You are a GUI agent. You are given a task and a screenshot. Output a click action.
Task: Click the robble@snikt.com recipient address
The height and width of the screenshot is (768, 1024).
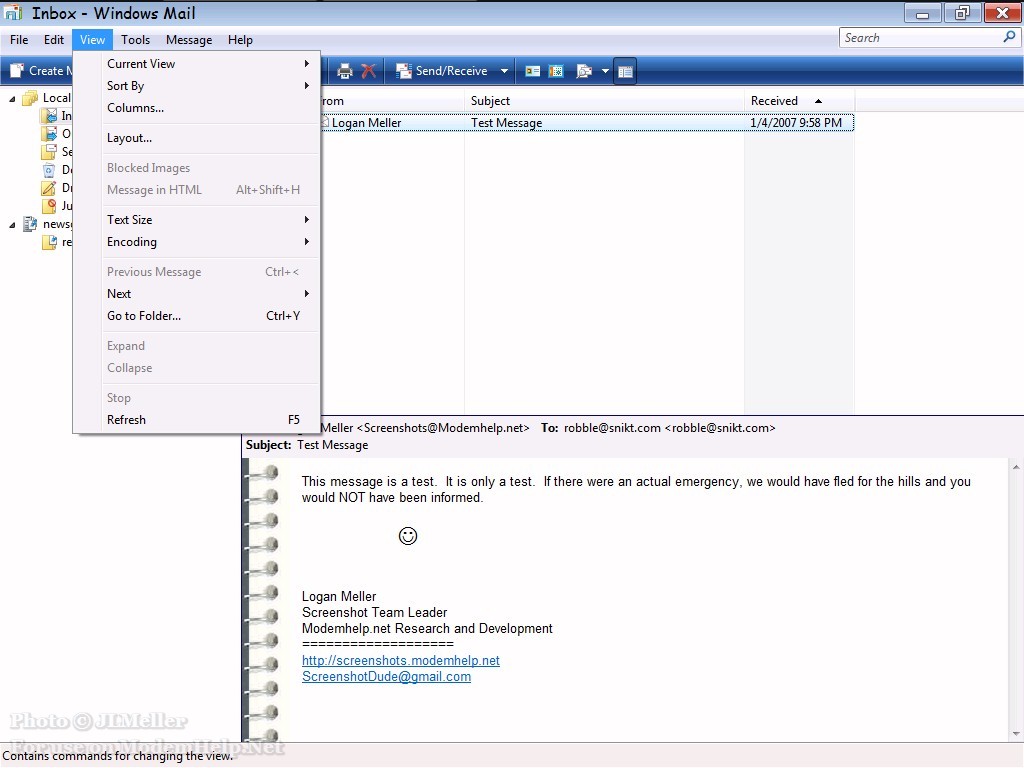pos(669,428)
